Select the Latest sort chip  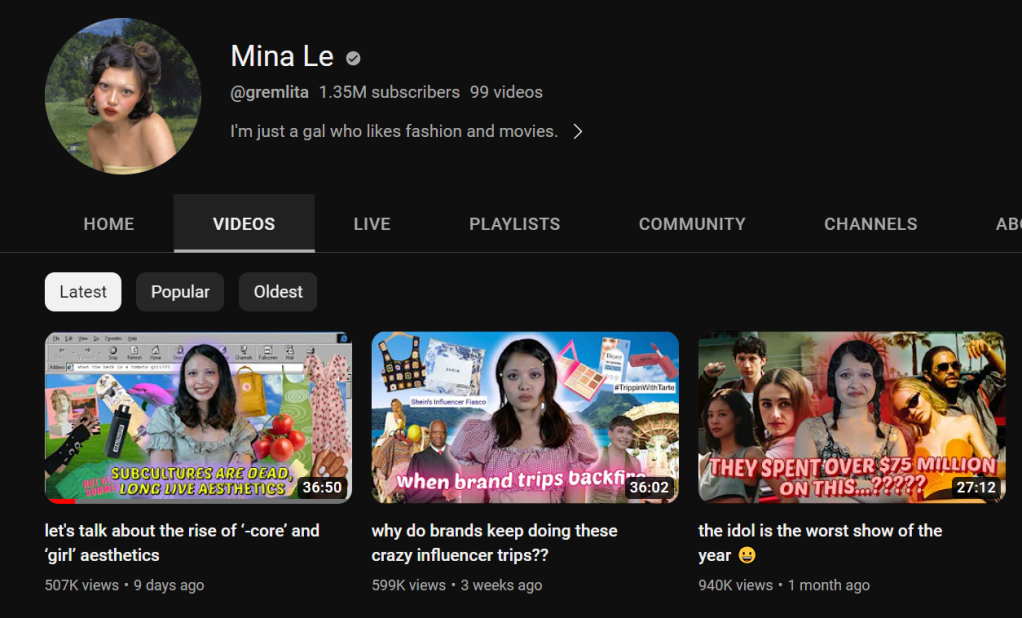[83, 292]
